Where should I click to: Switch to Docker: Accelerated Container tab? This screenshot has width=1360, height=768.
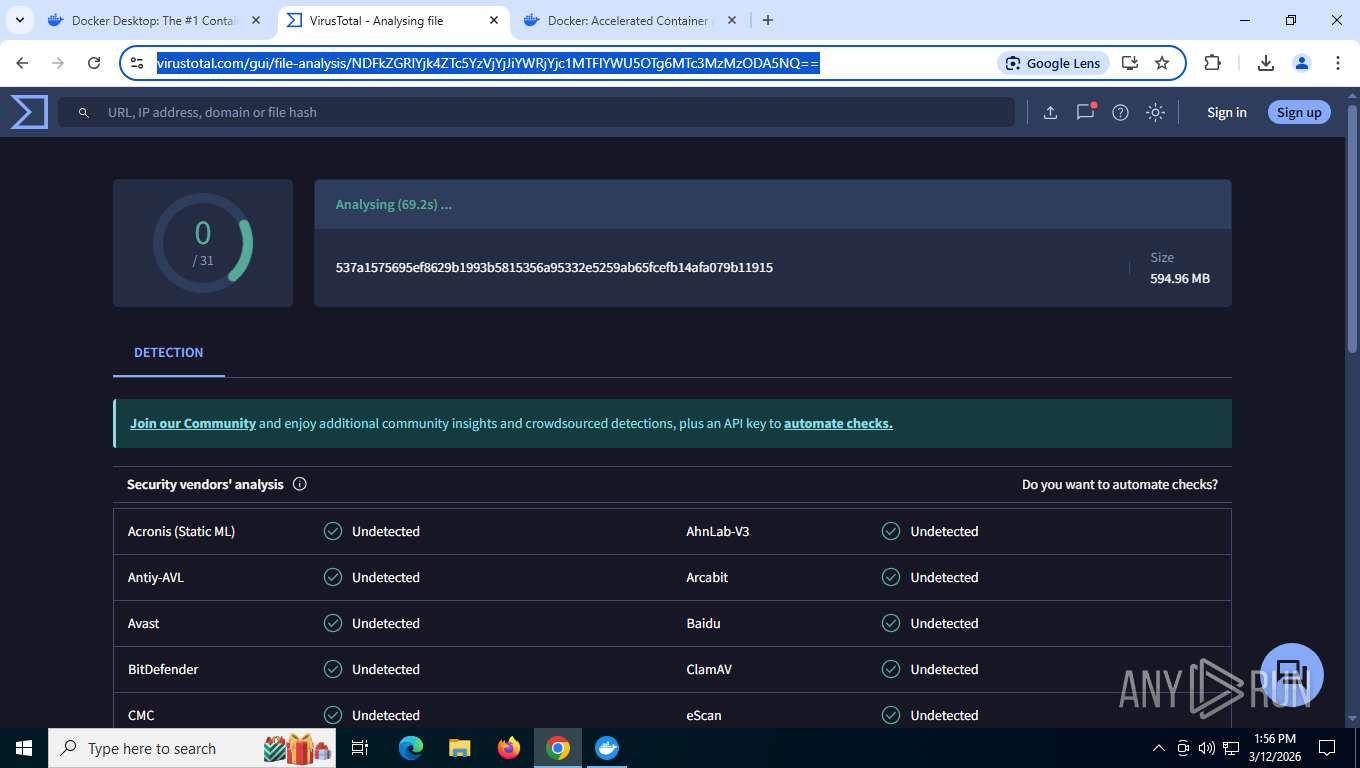tap(630, 20)
